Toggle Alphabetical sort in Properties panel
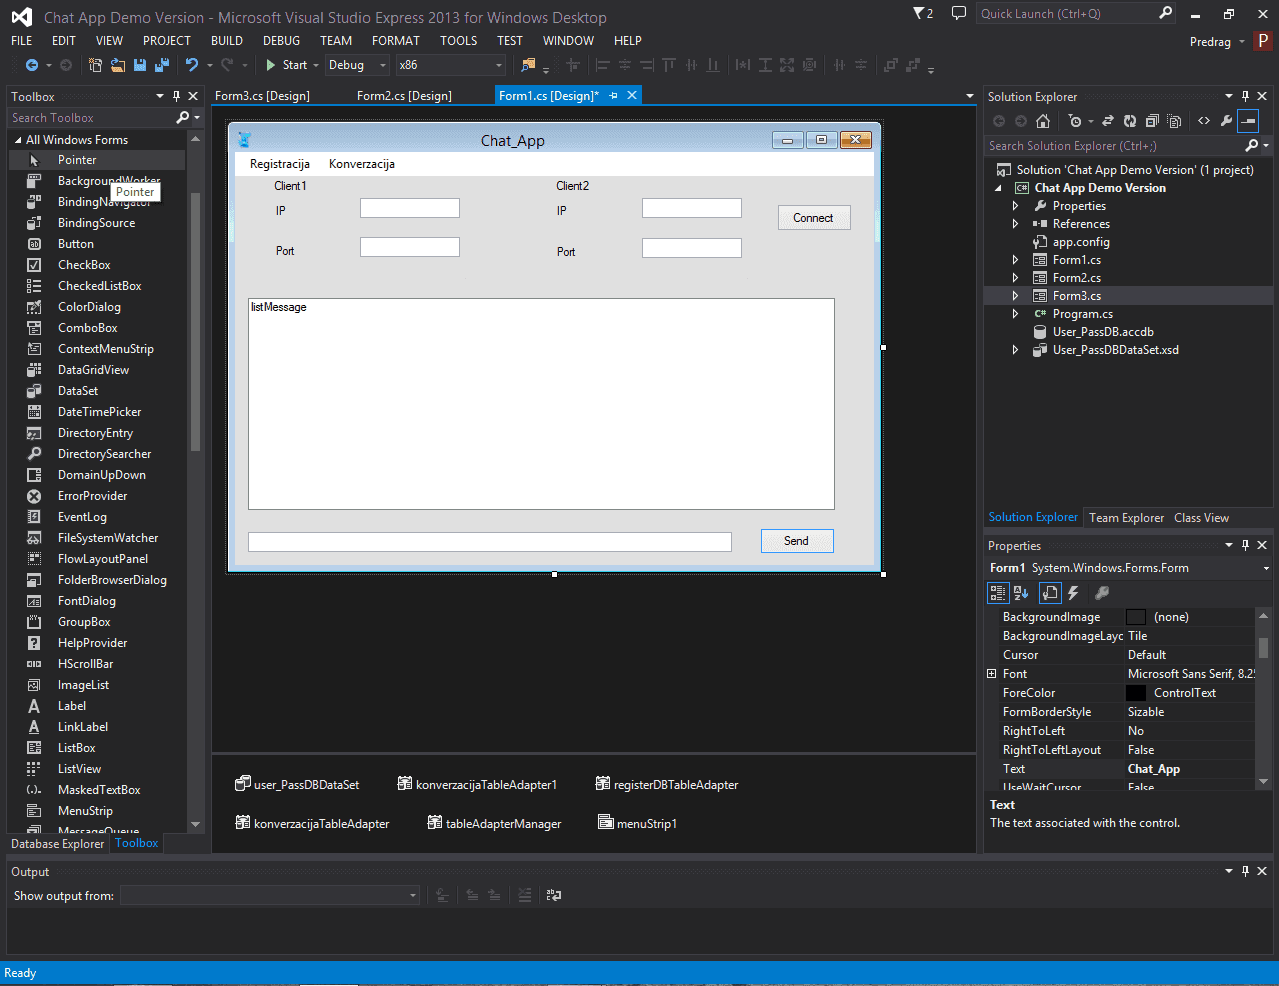 [1021, 593]
